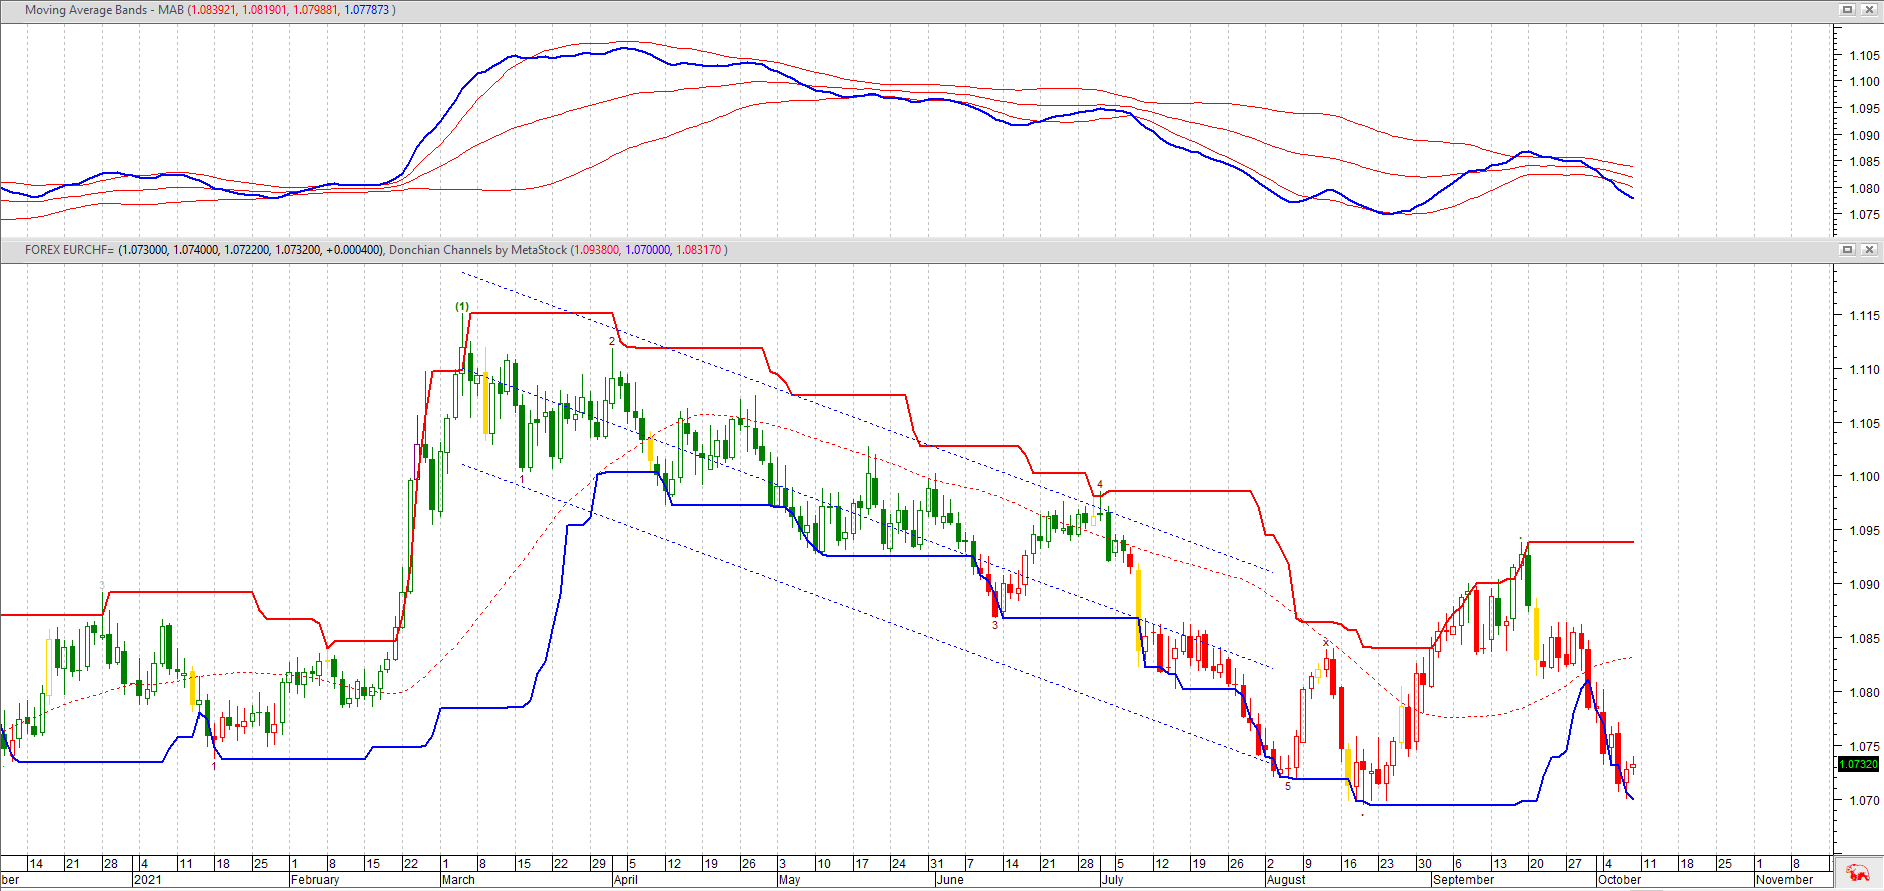
Task: Select the blue MAB value 1.077873
Action: point(367,10)
